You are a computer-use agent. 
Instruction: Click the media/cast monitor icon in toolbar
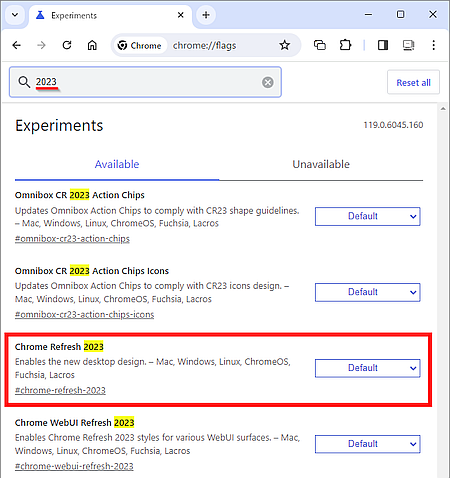click(x=408, y=45)
